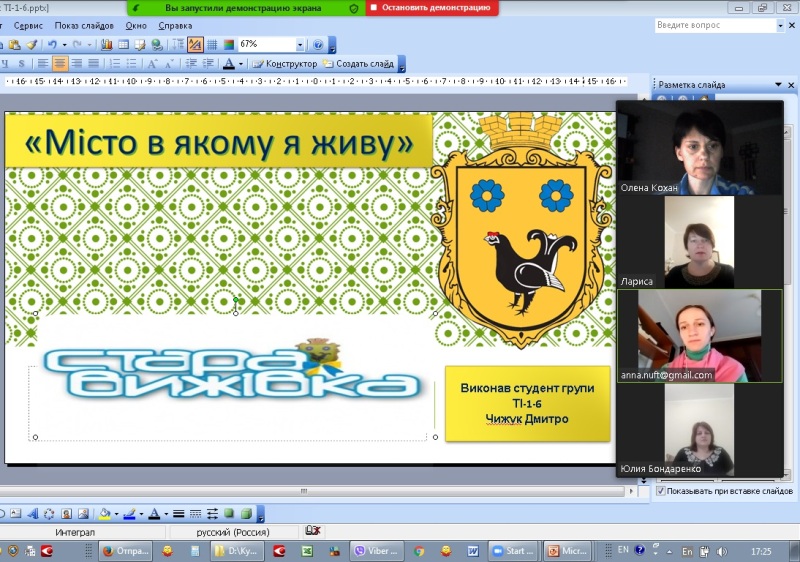Expand the font color dropdown arrow
The image size is (800, 562).
[x=241, y=64]
